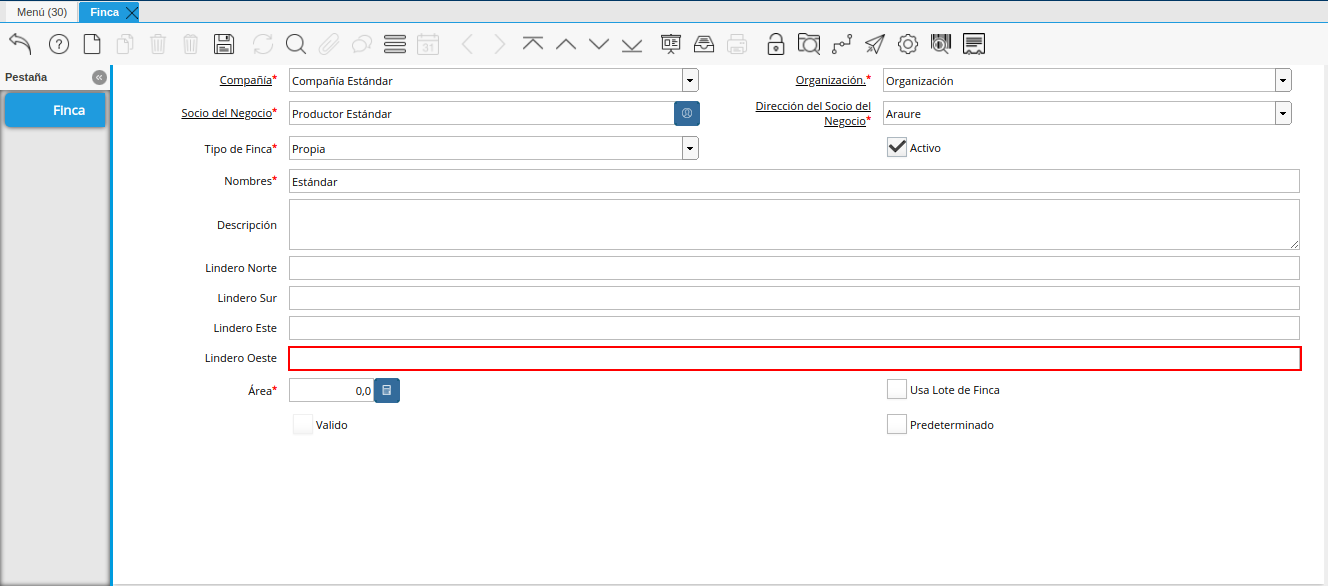Select the Finca side tab
This screenshot has height=587, width=1328.
coord(55,110)
